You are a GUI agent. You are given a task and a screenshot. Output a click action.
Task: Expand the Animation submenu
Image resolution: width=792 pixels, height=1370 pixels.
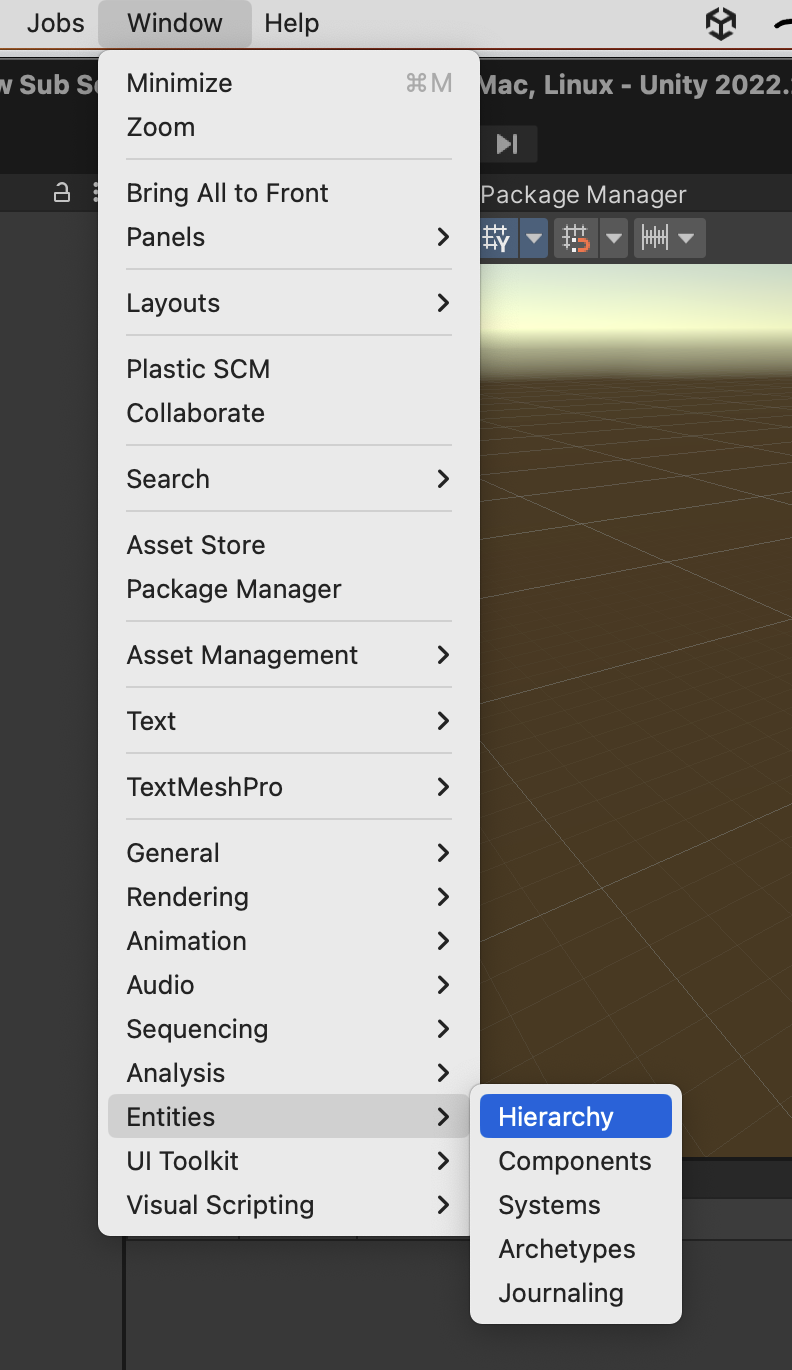click(x=289, y=941)
